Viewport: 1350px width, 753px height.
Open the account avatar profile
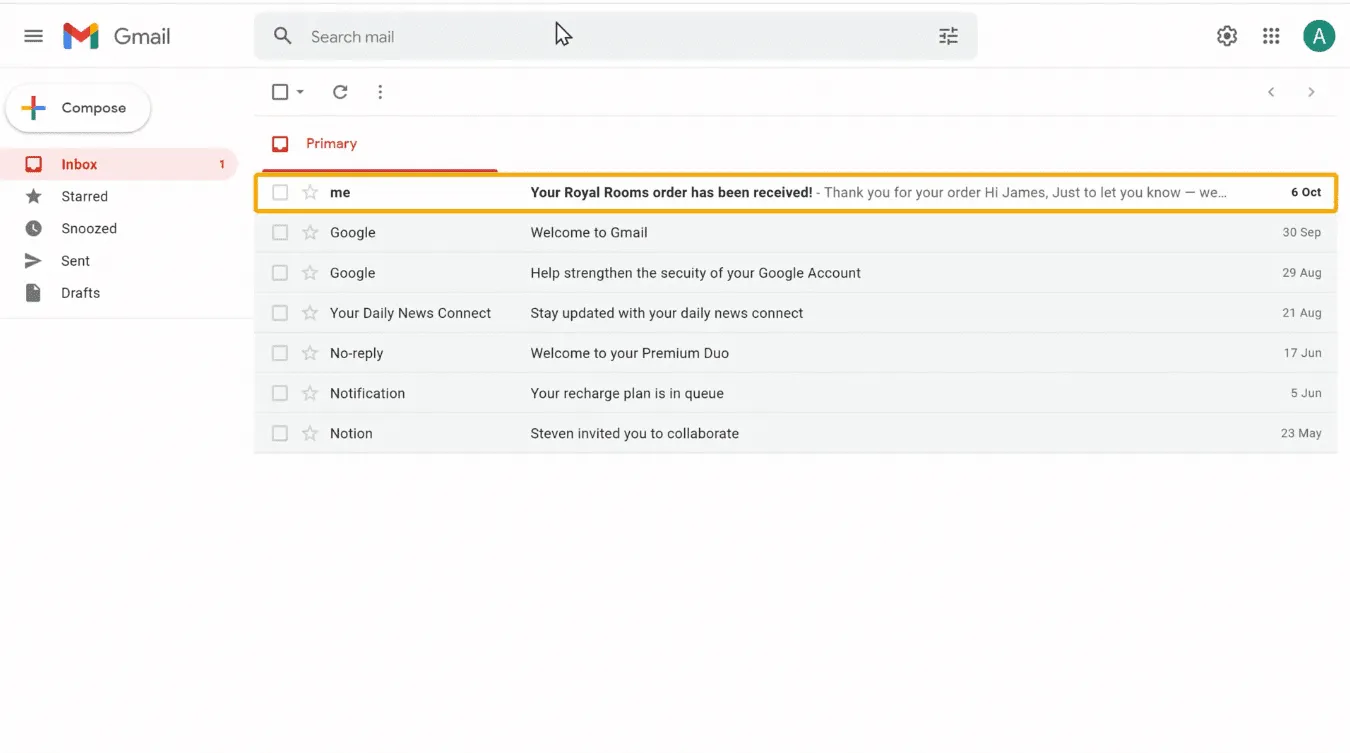point(1319,36)
